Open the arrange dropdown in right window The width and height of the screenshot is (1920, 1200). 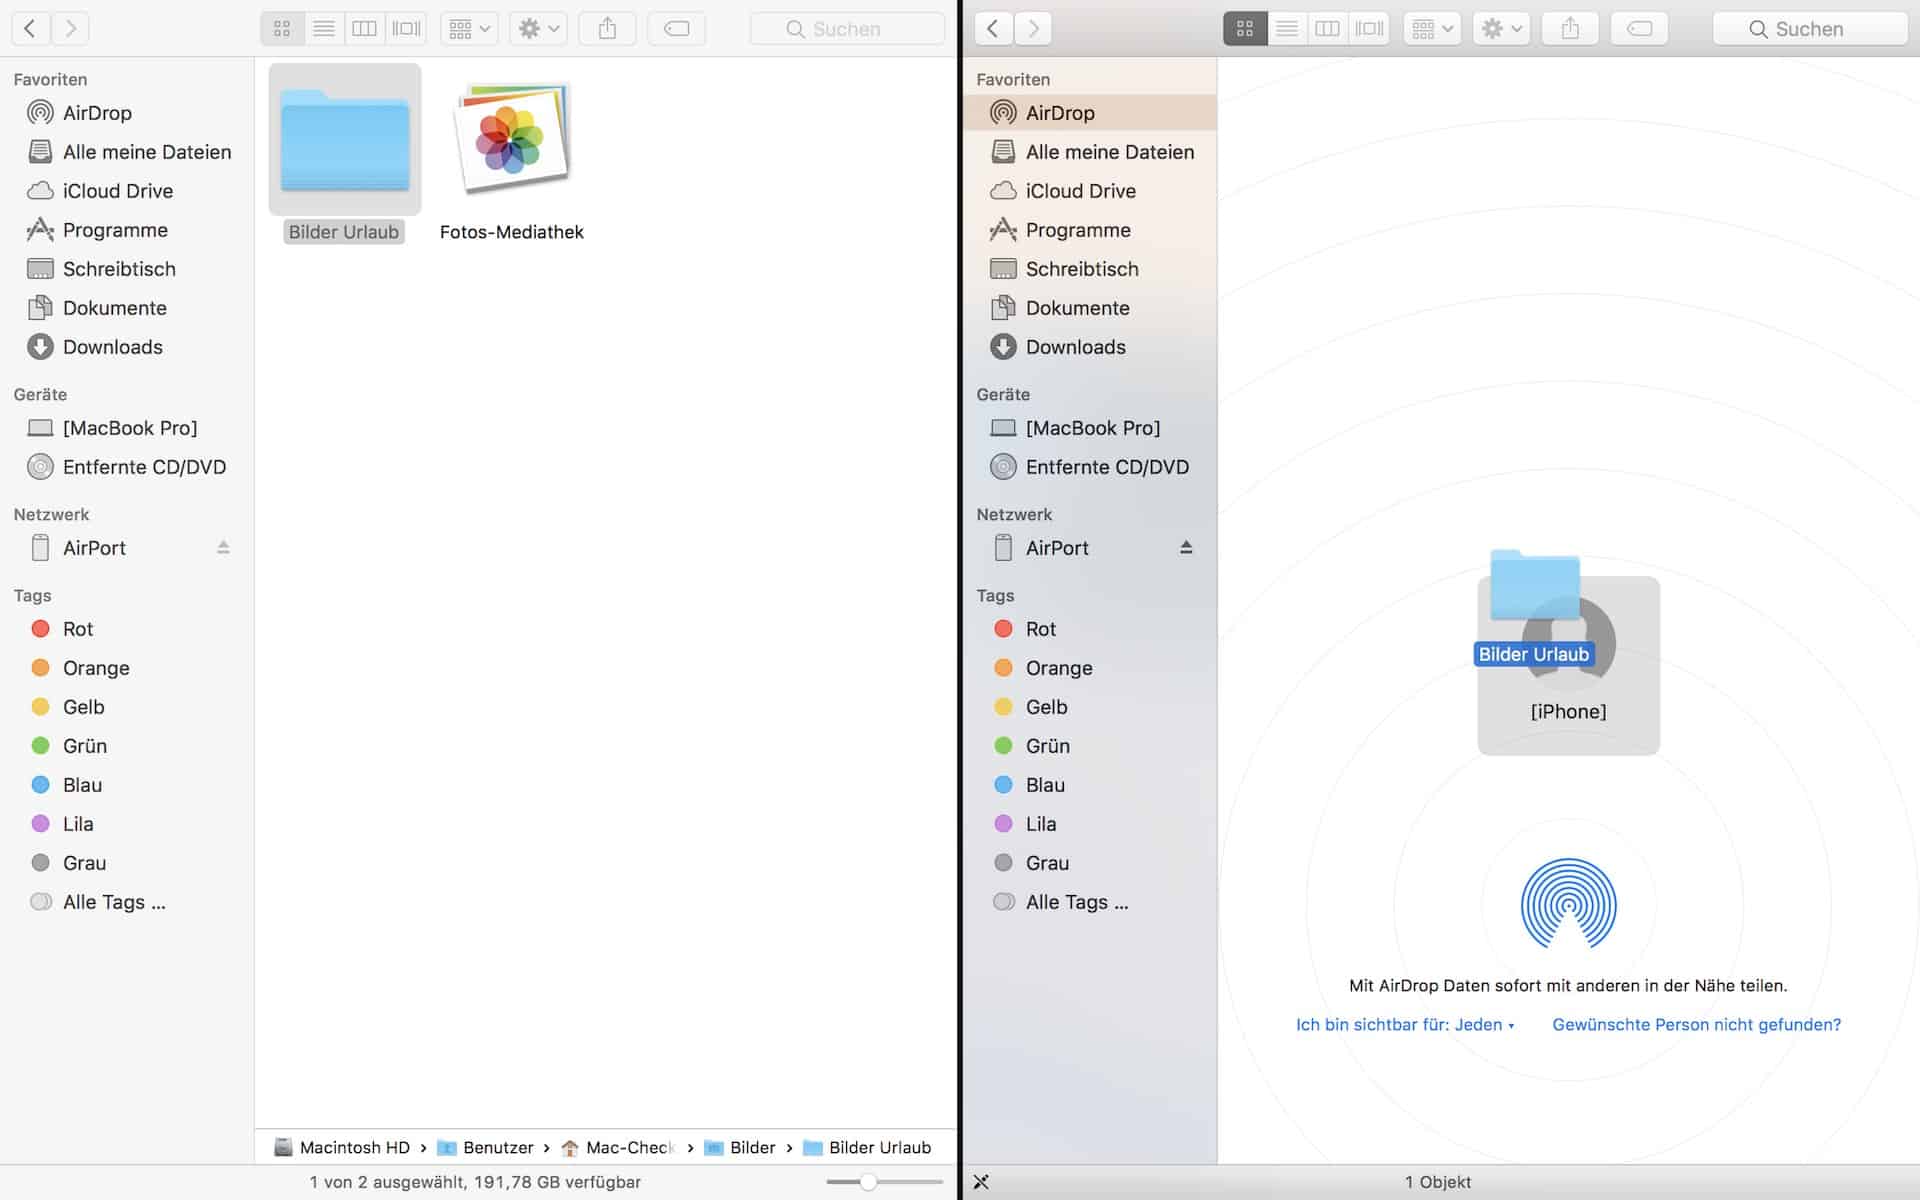[1432, 28]
